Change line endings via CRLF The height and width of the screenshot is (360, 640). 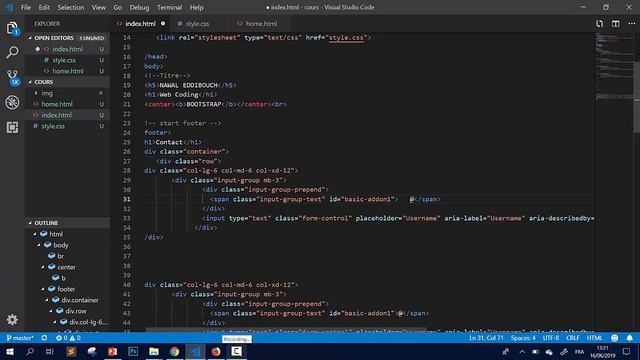(573, 338)
